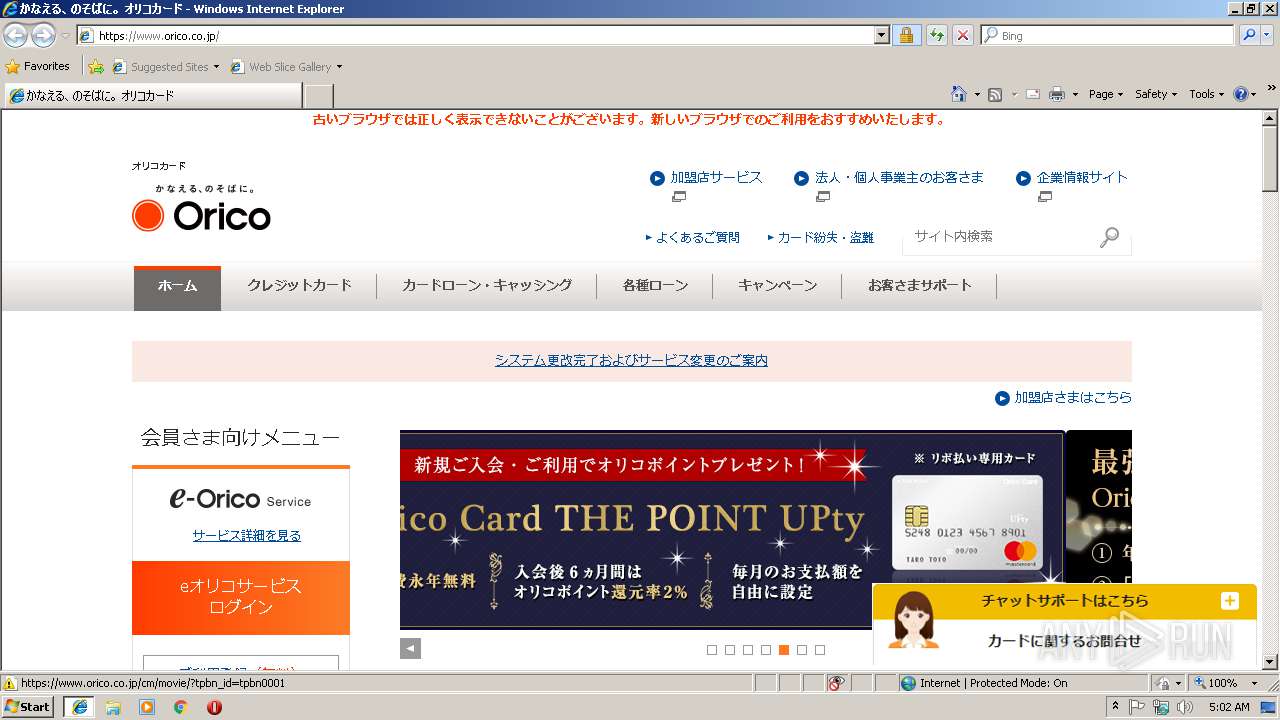Image resolution: width=1280 pixels, height=720 pixels.
Task: Click eオリコサービス ログイン button
Action: pos(241,597)
